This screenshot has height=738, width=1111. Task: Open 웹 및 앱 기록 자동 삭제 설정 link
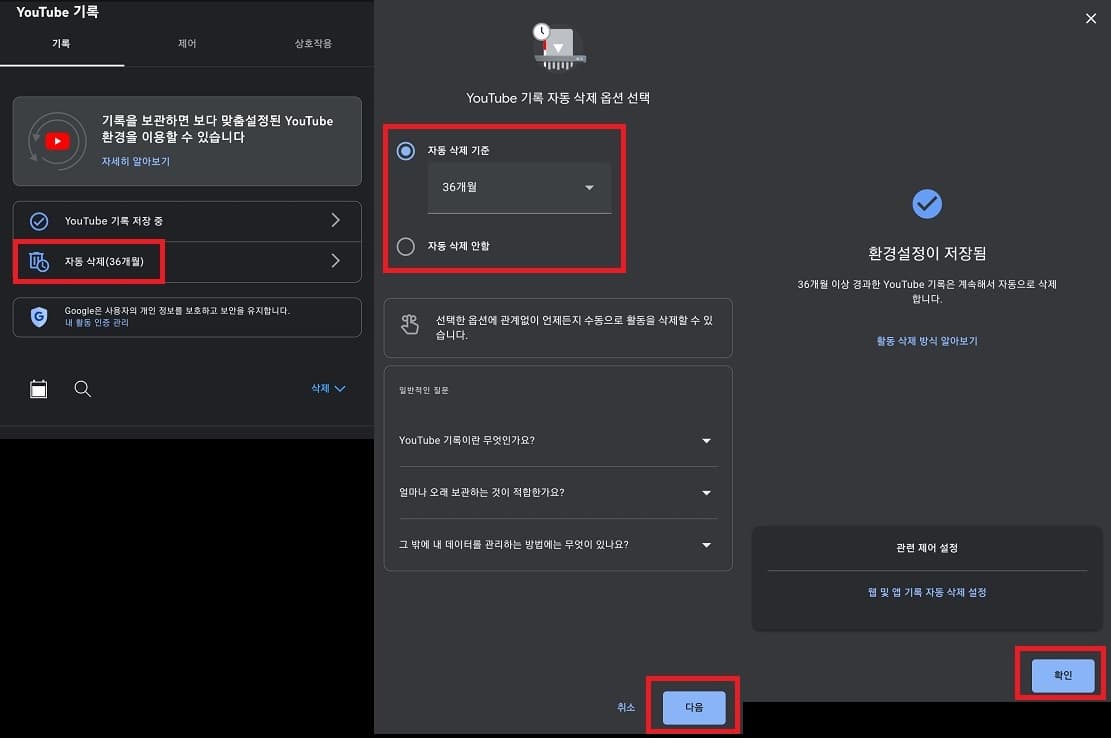click(x=927, y=593)
